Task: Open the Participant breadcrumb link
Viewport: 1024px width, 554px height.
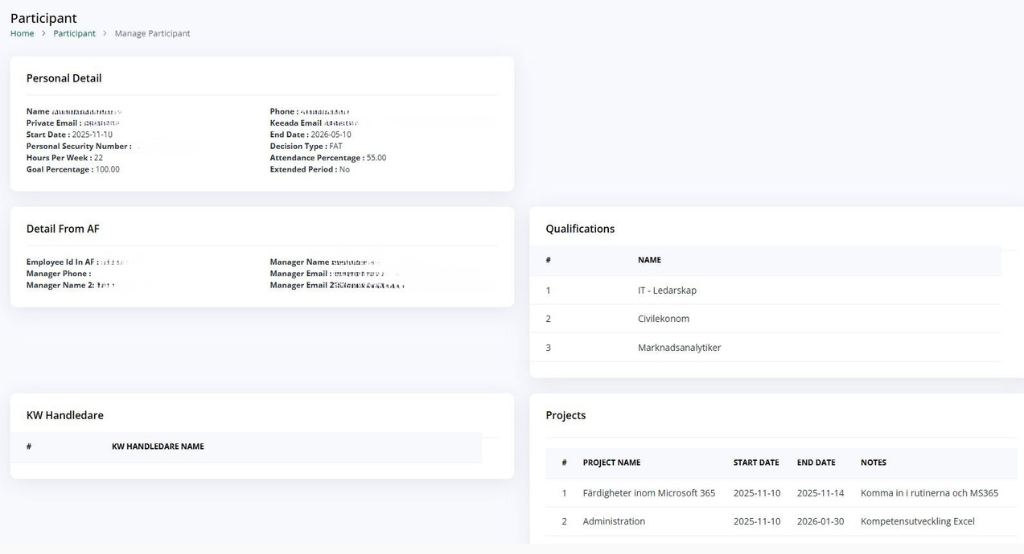Action: [74, 34]
